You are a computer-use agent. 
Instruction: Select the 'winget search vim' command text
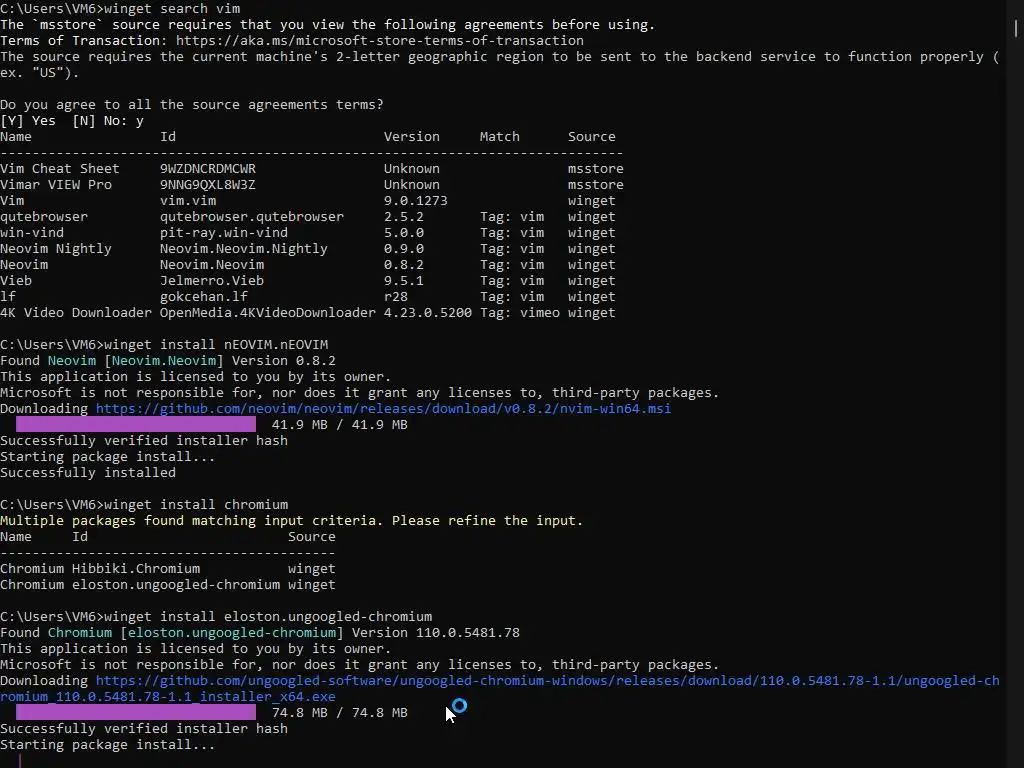click(x=172, y=8)
